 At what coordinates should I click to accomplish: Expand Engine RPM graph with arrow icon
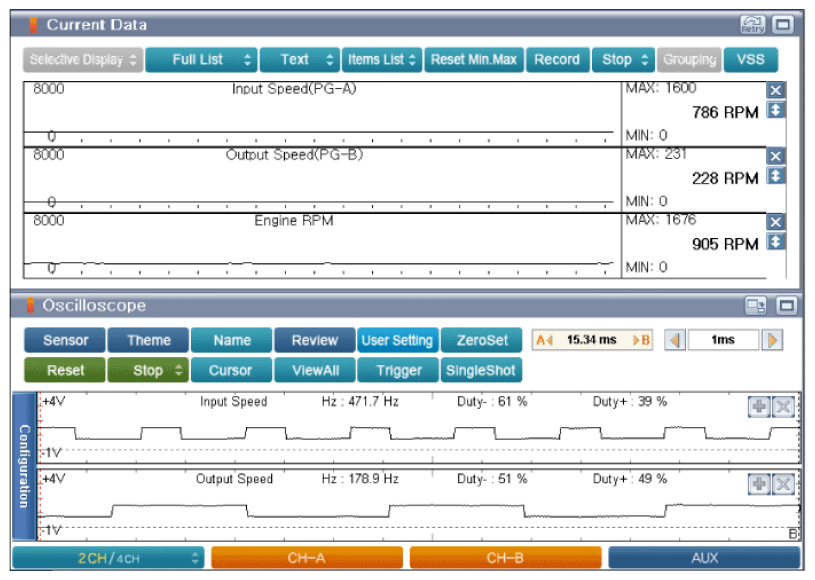pos(775,242)
